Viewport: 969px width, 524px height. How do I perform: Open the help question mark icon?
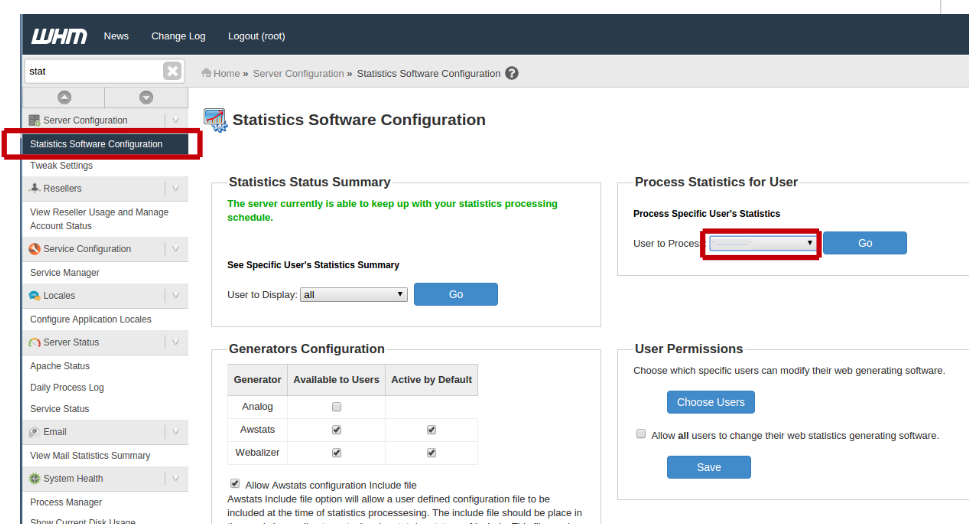pyautogui.click(x=512, y=73)
